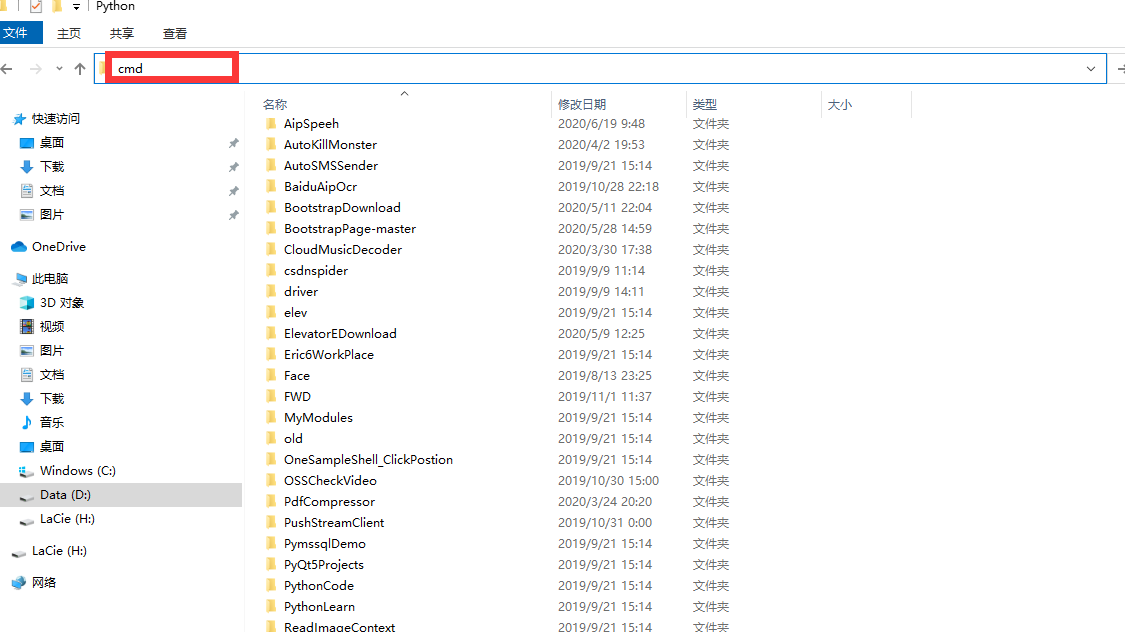Image resolution: width=1125 pixels, height=632 pixels.
Task: Click the driver folder icon
Action: (270, 291)
